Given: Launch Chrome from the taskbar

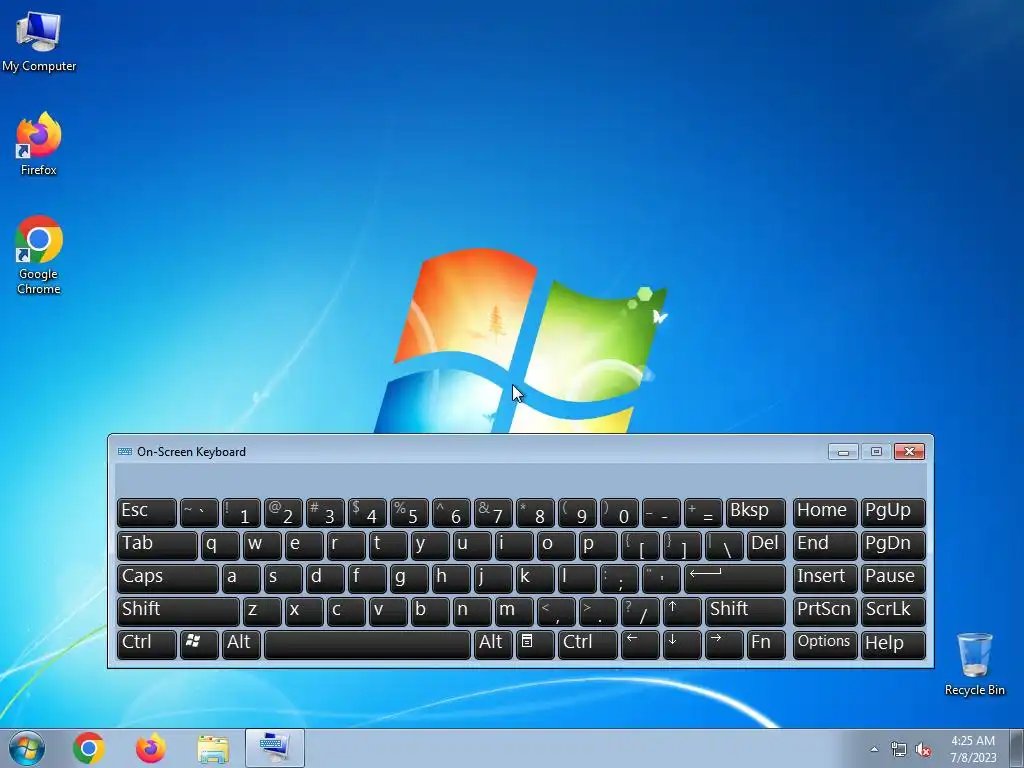Looking at the screenshot, I should (89, 748).
